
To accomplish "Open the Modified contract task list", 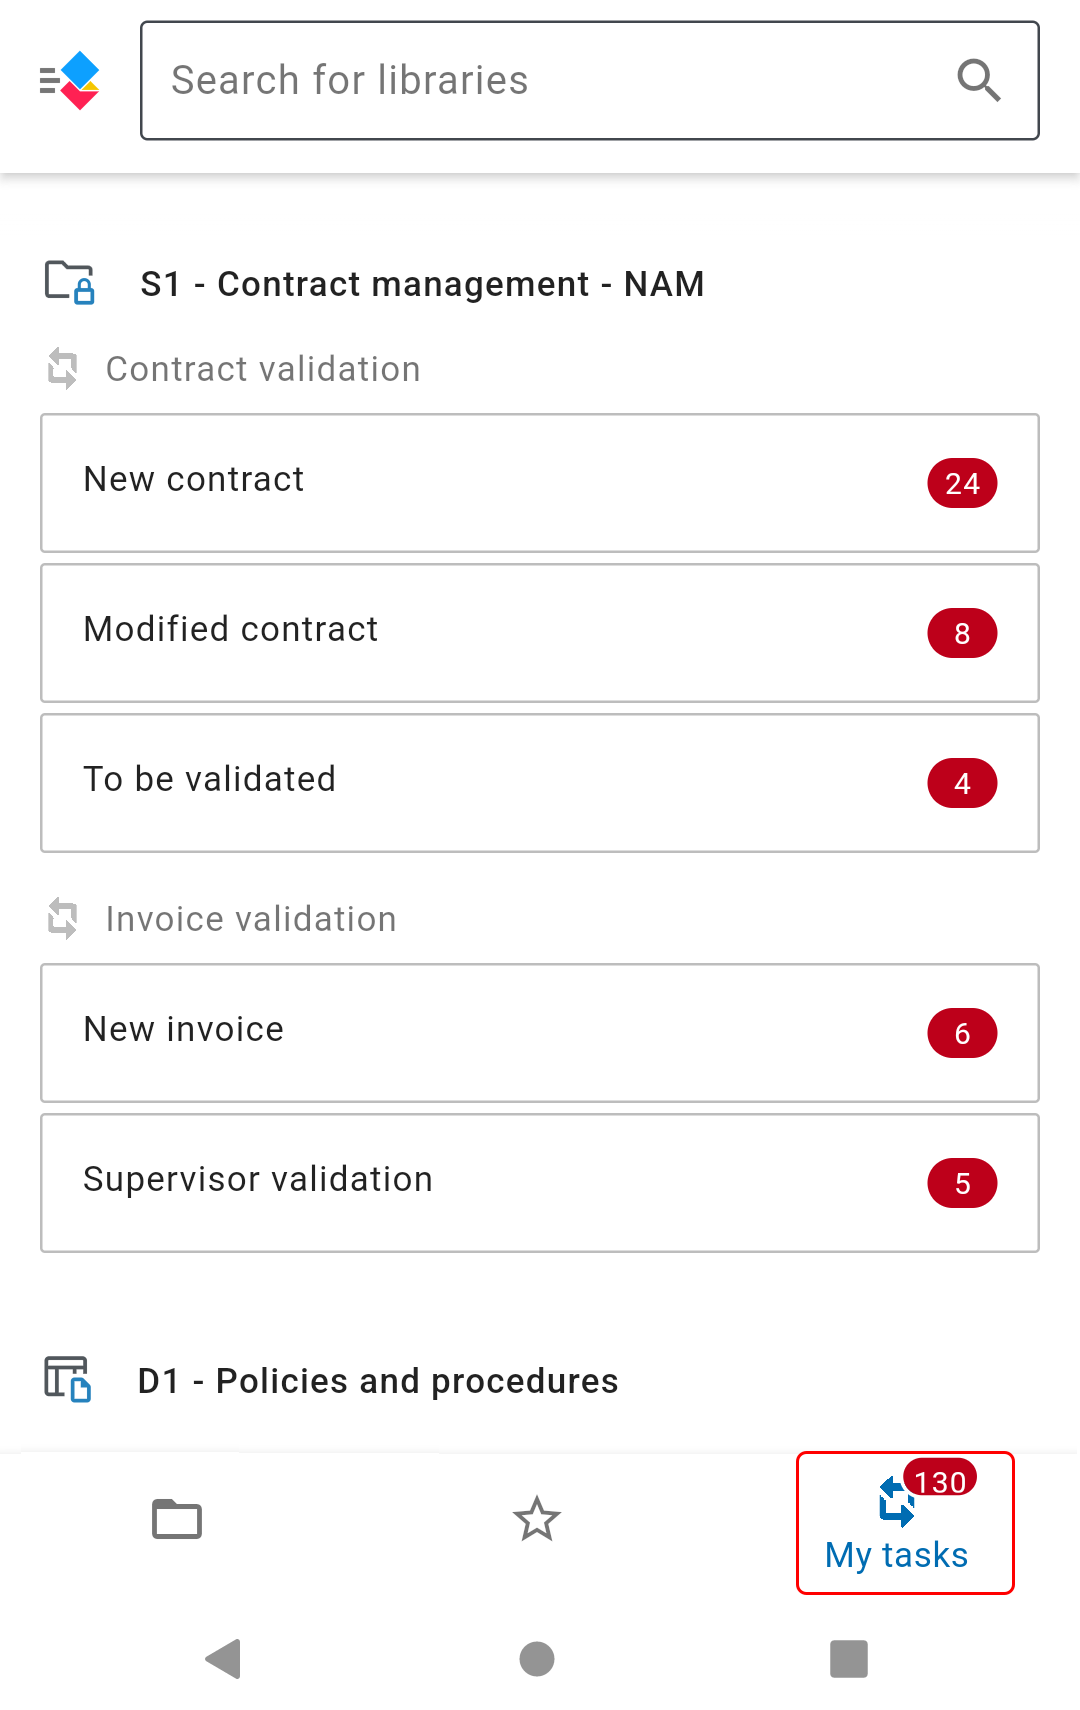I will tap(540, 633).
